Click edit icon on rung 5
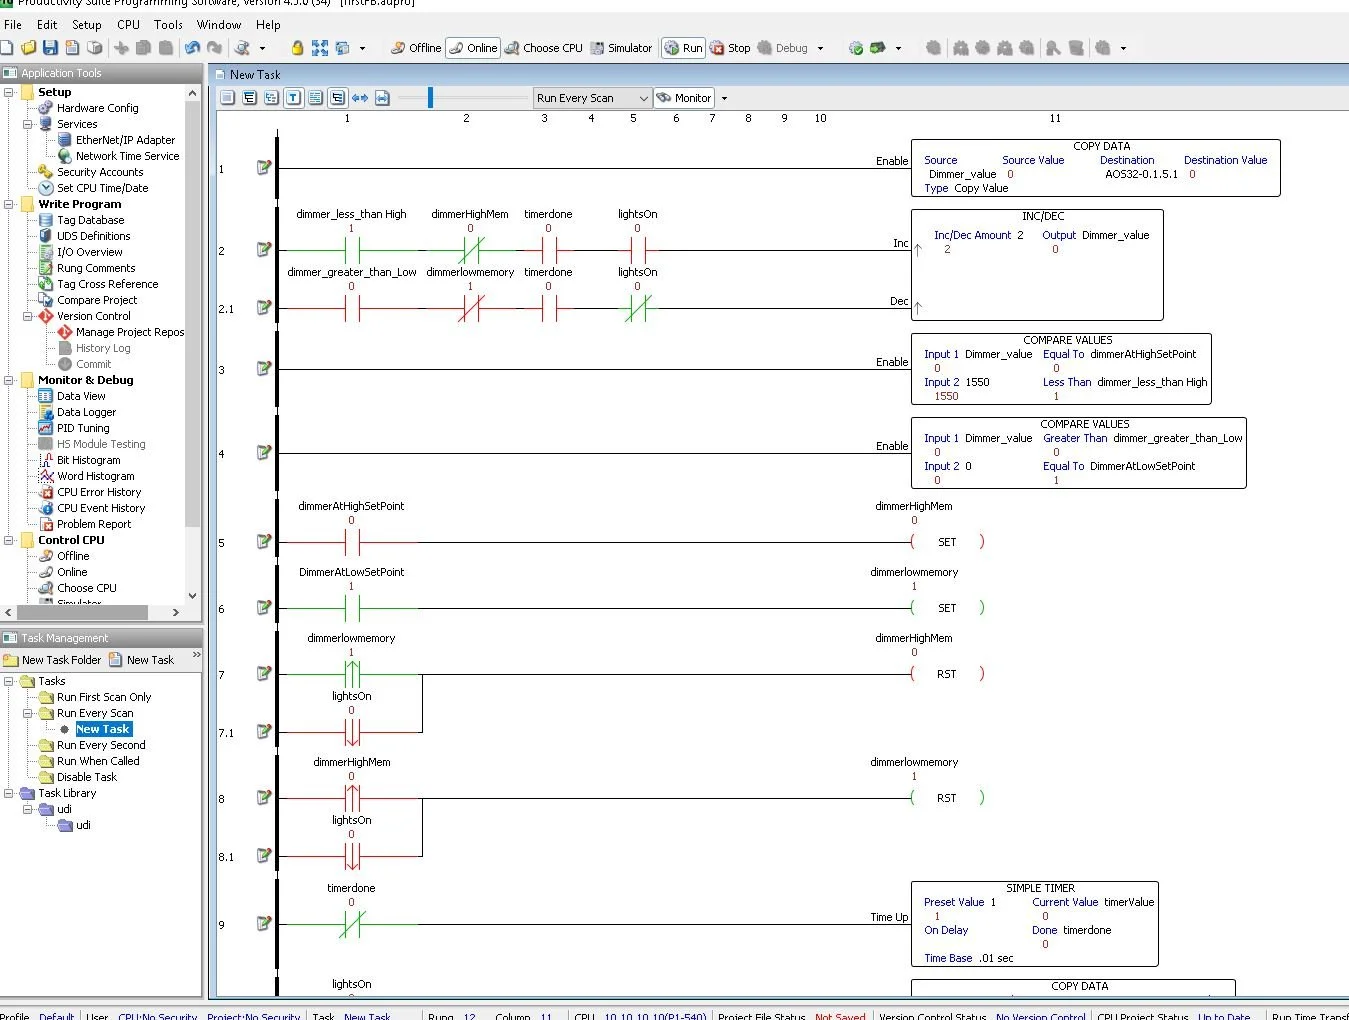The image size is (1349, 1020). (264, 541)
